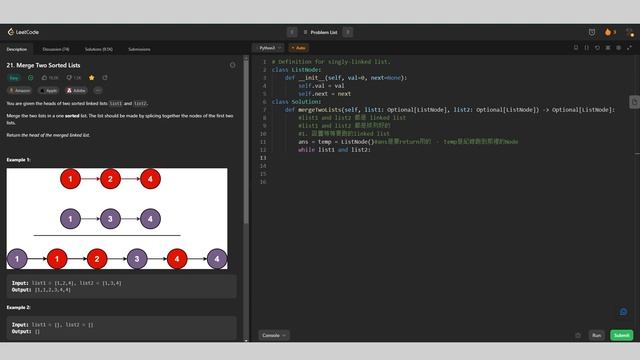Open the timer icon in top bar
Image resolution: width=640 pixels, height=360 pixels.
(x=592, y=32)
